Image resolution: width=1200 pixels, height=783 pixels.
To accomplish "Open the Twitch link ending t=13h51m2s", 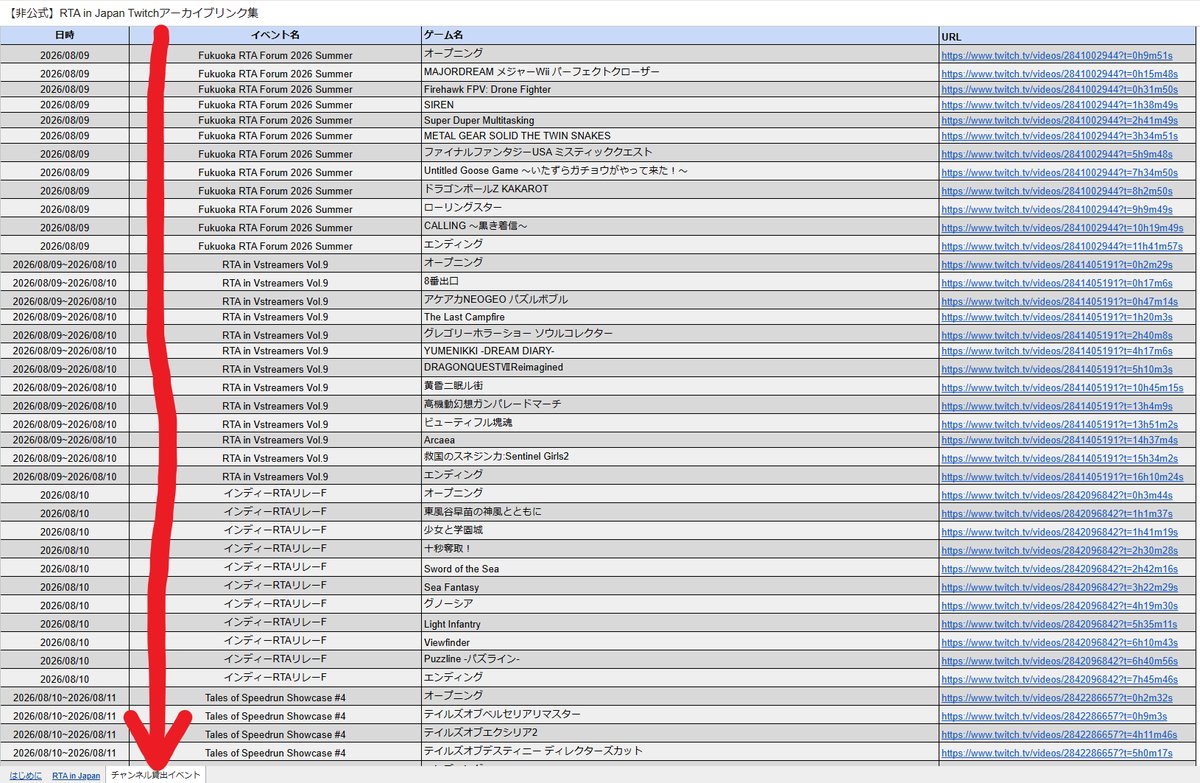I will [x=1059, y=424].
